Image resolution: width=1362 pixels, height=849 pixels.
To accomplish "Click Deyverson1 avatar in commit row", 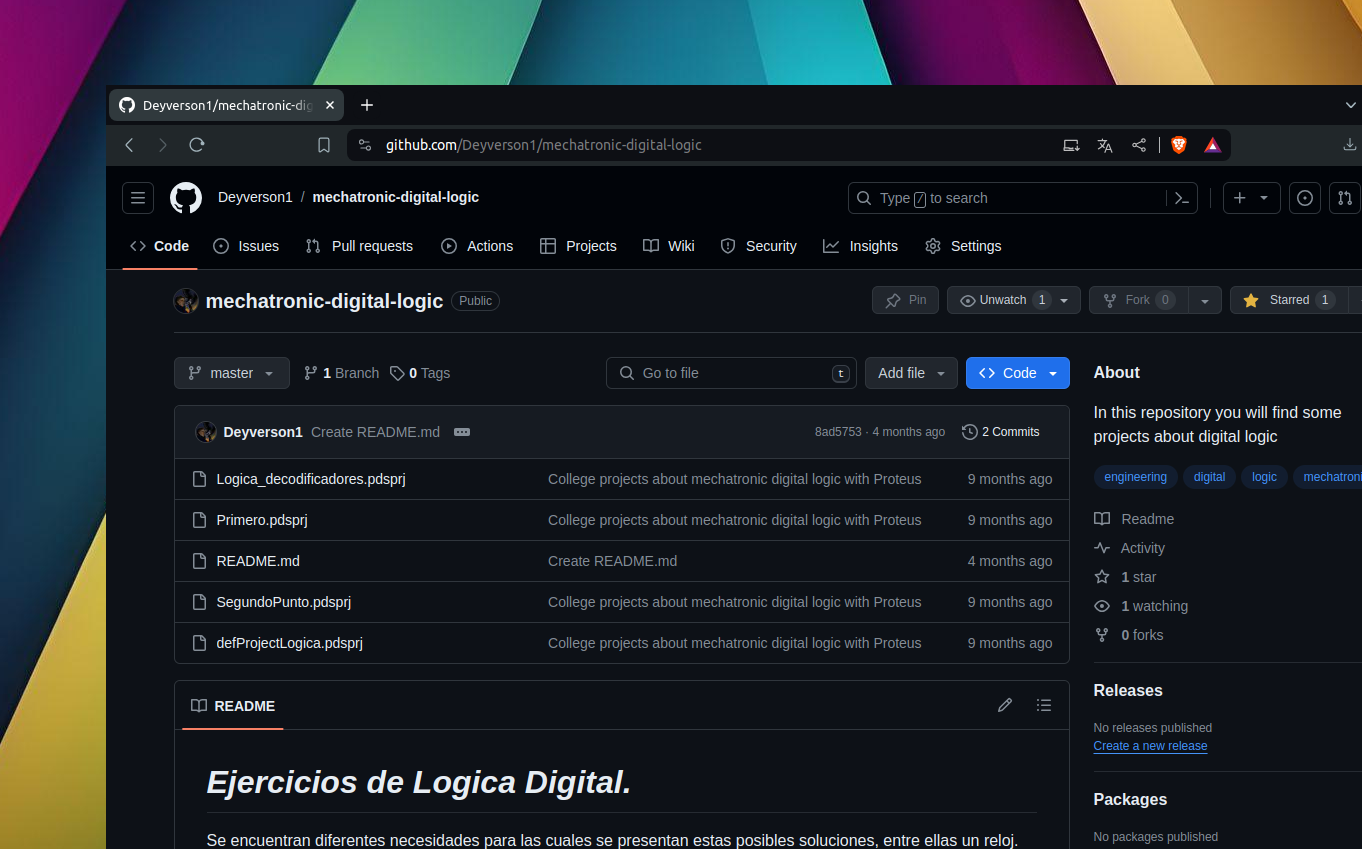I will pyautogui.click(x=206, y=432).
